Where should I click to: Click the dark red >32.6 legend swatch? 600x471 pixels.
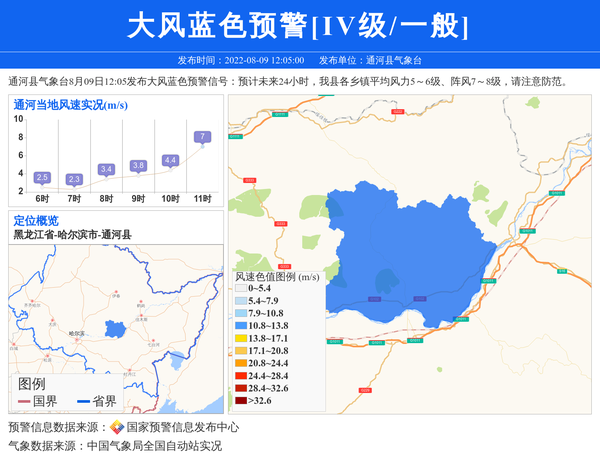pos(240,401)
